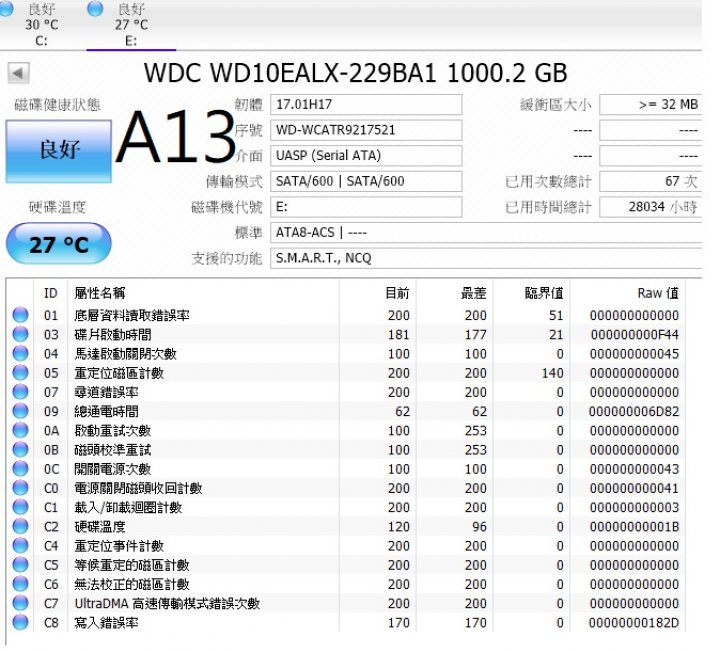
Task: Click raw value 000000000F44
Action: coord(634,335)
